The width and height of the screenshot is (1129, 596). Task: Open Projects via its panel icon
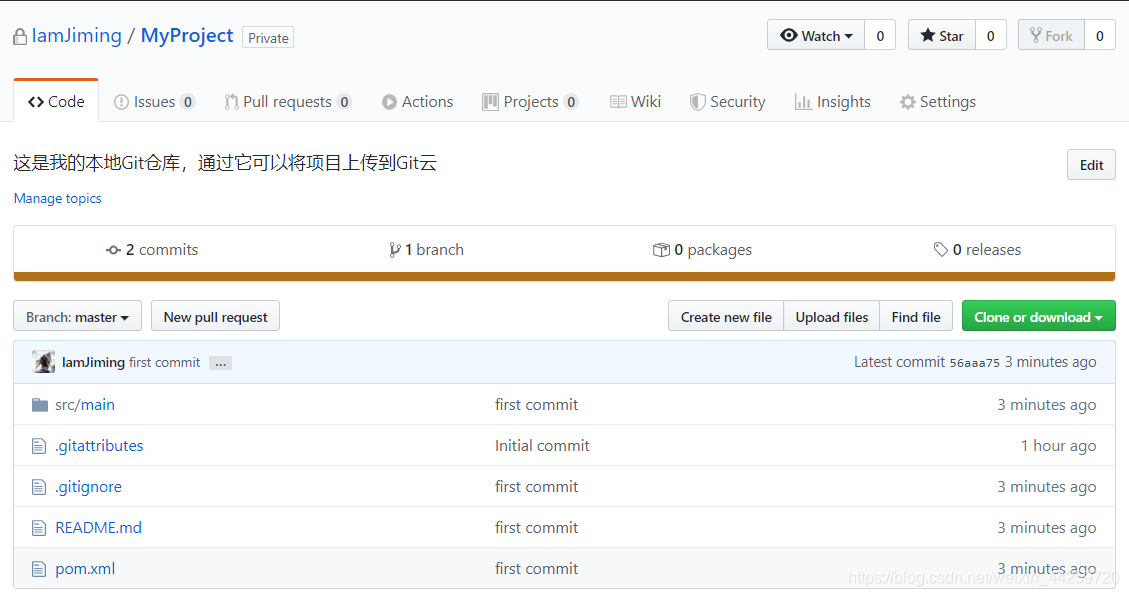tap(491, 101)
